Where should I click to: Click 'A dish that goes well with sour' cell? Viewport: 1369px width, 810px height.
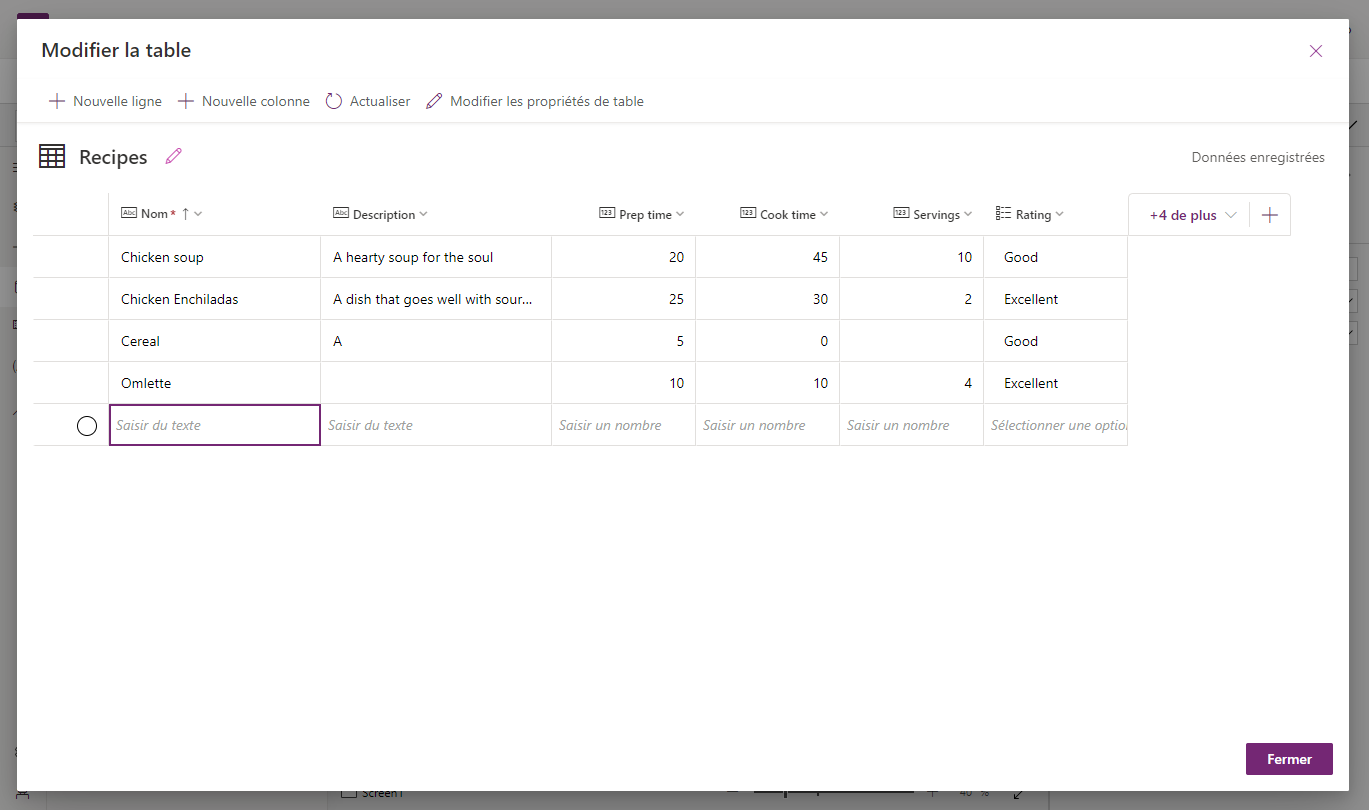point(436,299)
